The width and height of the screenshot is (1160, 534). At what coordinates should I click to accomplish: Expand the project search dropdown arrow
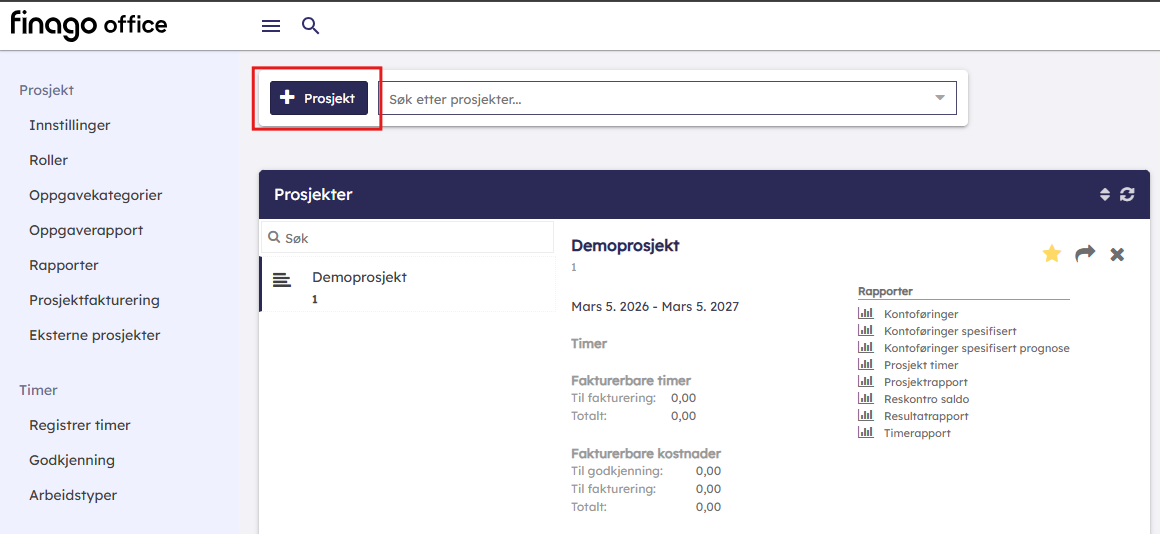tap(939, 98)
